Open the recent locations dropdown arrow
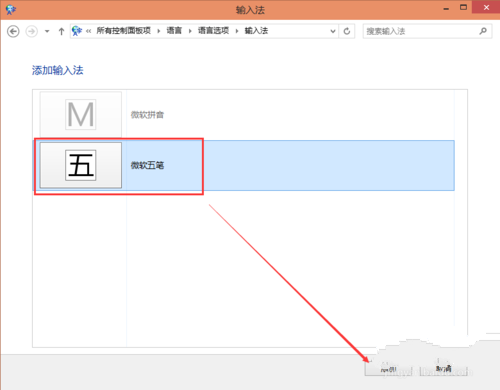This screenshot has width=500, height=390. (x=47, y=31)
